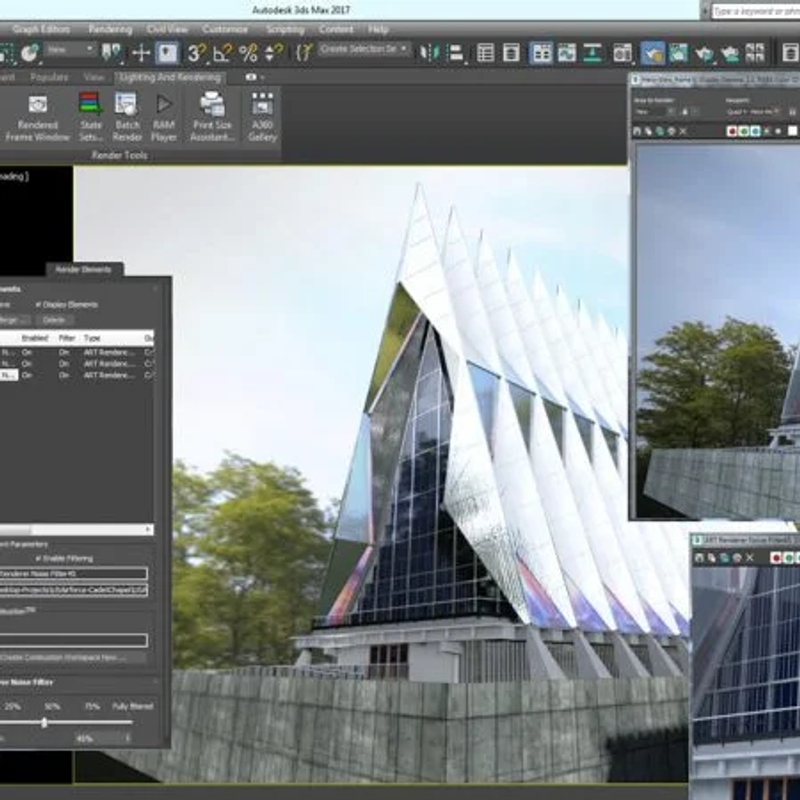The width and height of the screenshot is (800, 800).
Task: Open the Curve Editor icon
Action: 566,53
